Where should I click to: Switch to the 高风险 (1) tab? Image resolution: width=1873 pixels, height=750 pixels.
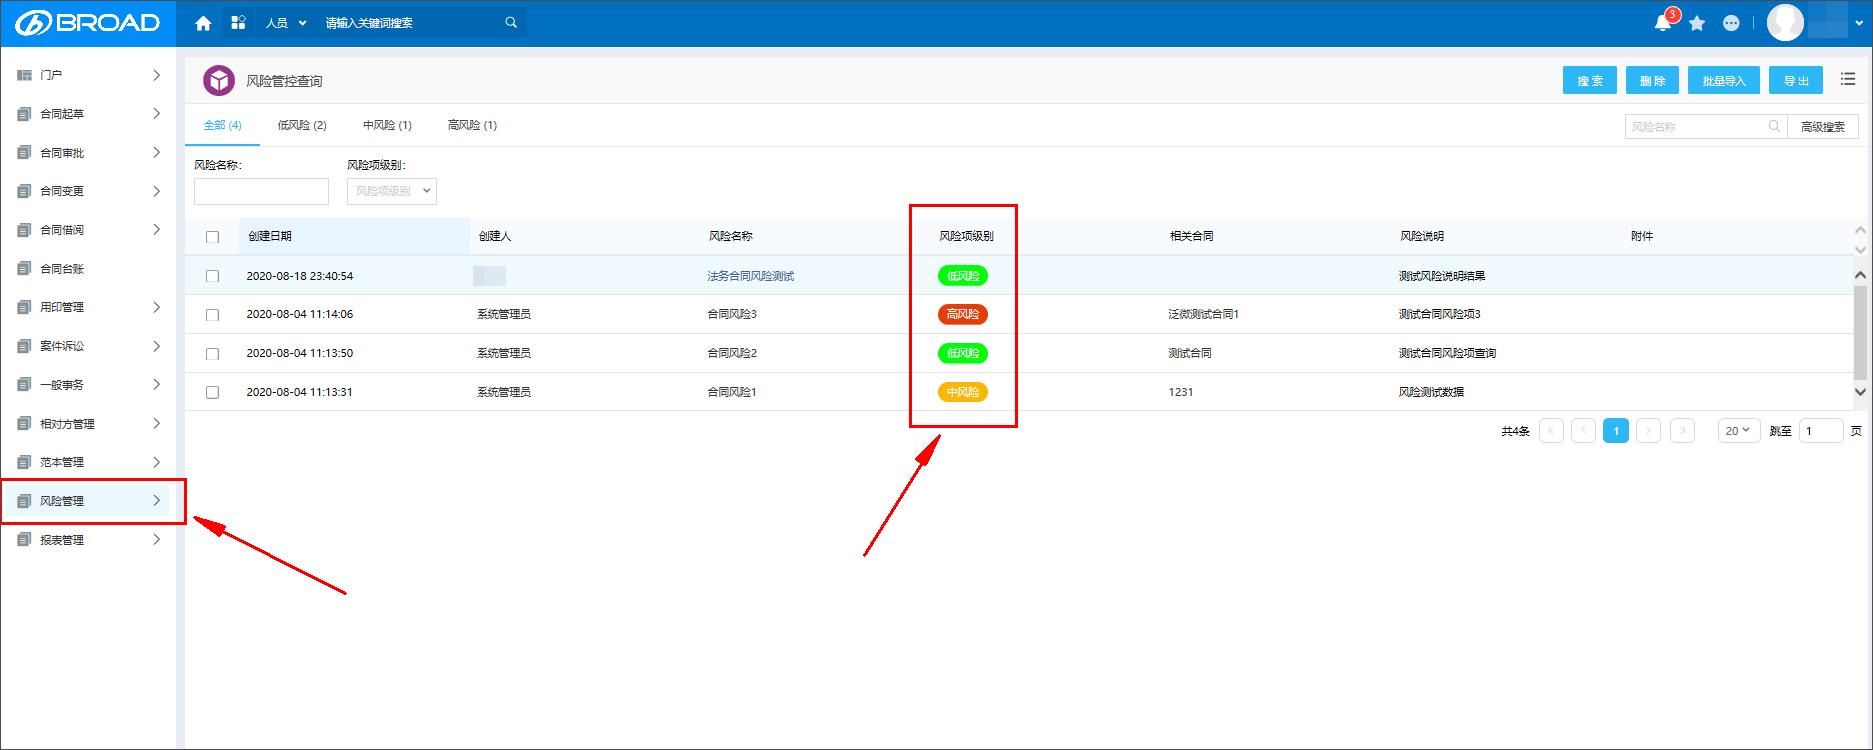pos(472,125)
